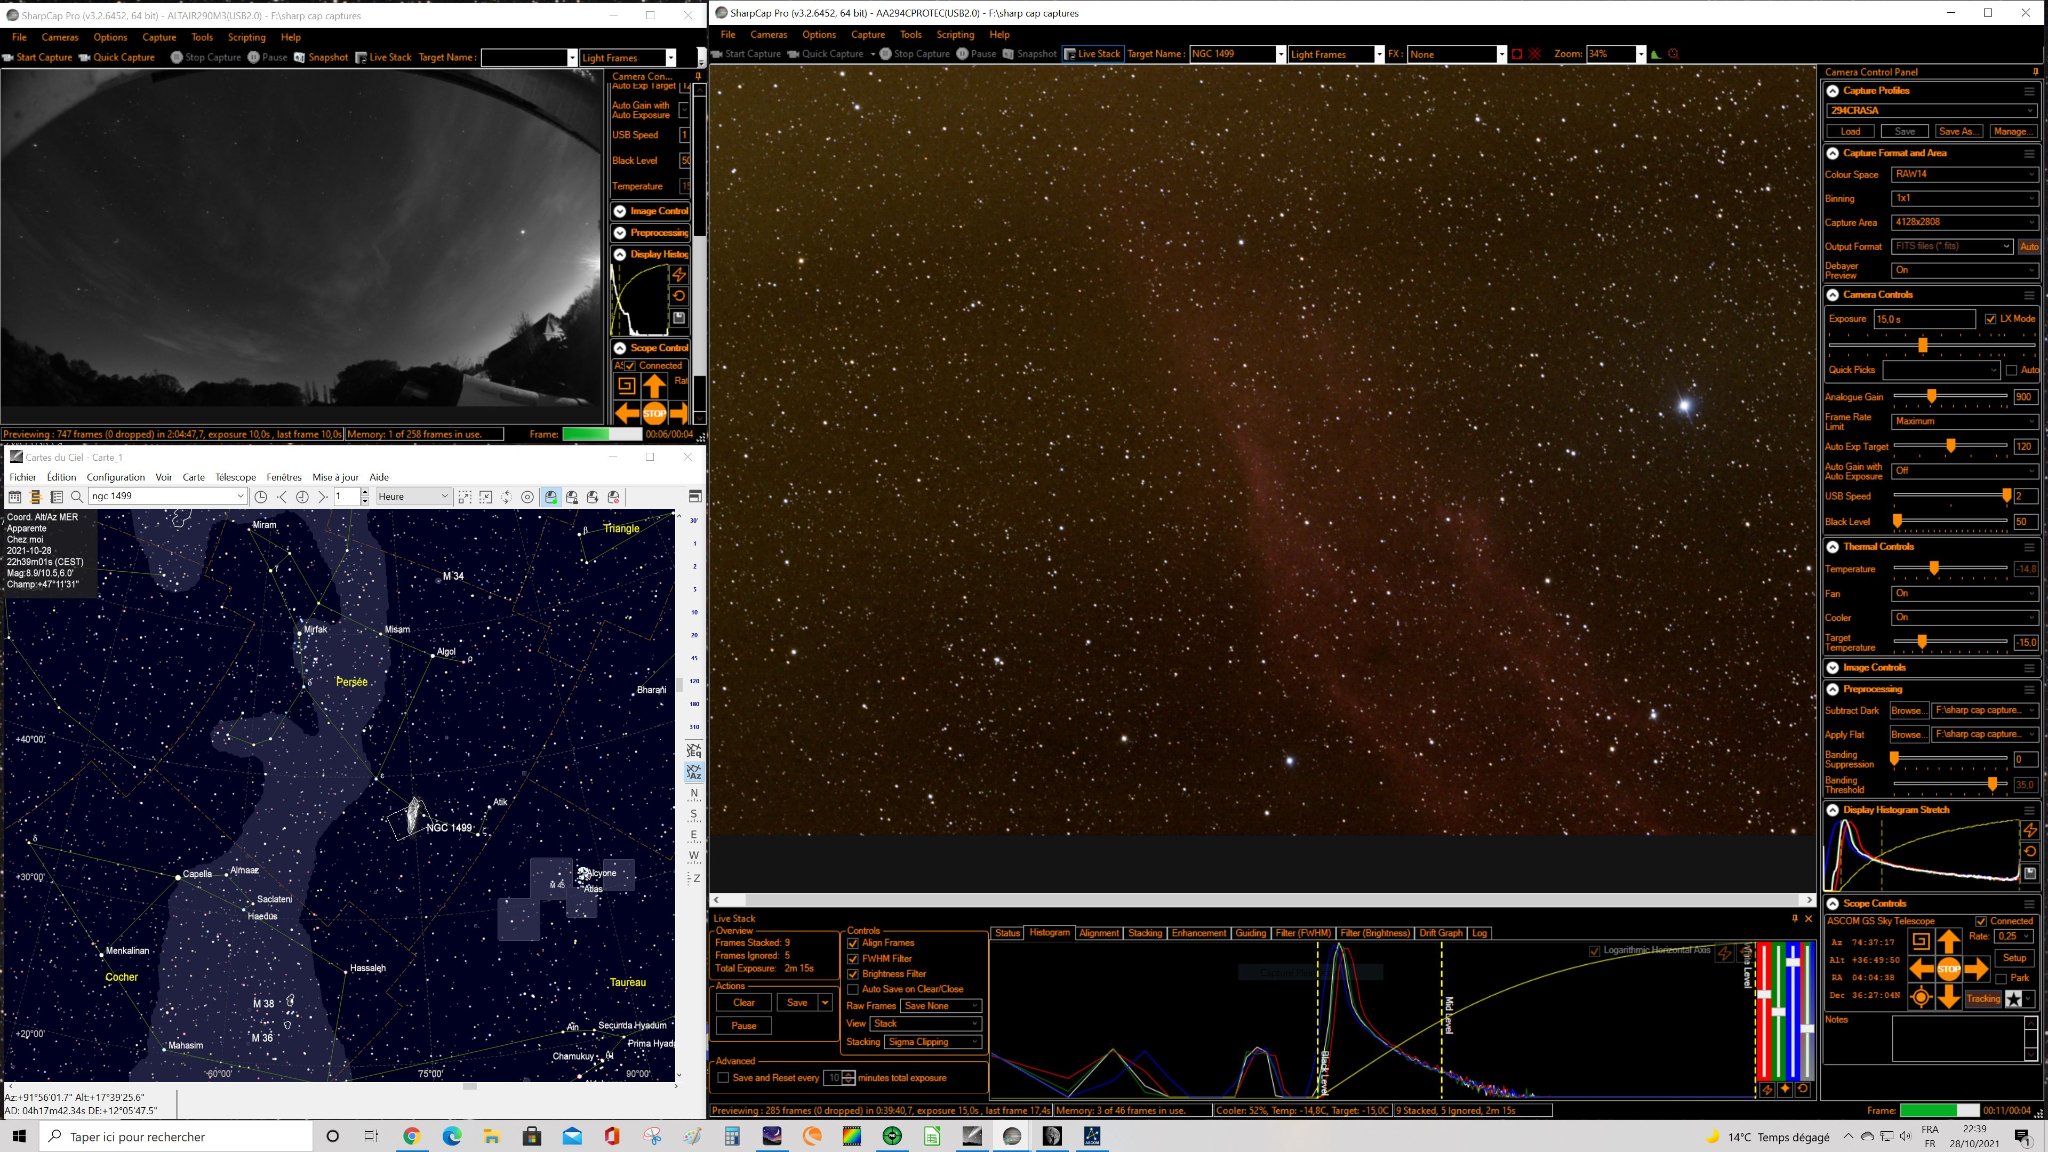Image resolution: width=2048 pixels, height=1152 pixels.
Task: Open calendar icon in Cartes du Ciel toolbar
Action: [14, 496]
